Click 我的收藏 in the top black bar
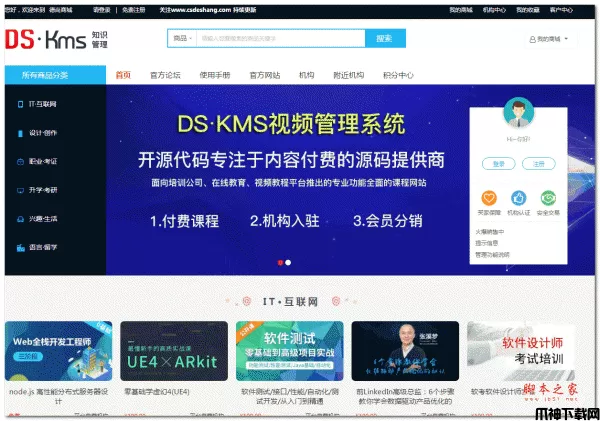Screen dimensions: 600x421 pos(528,10)
